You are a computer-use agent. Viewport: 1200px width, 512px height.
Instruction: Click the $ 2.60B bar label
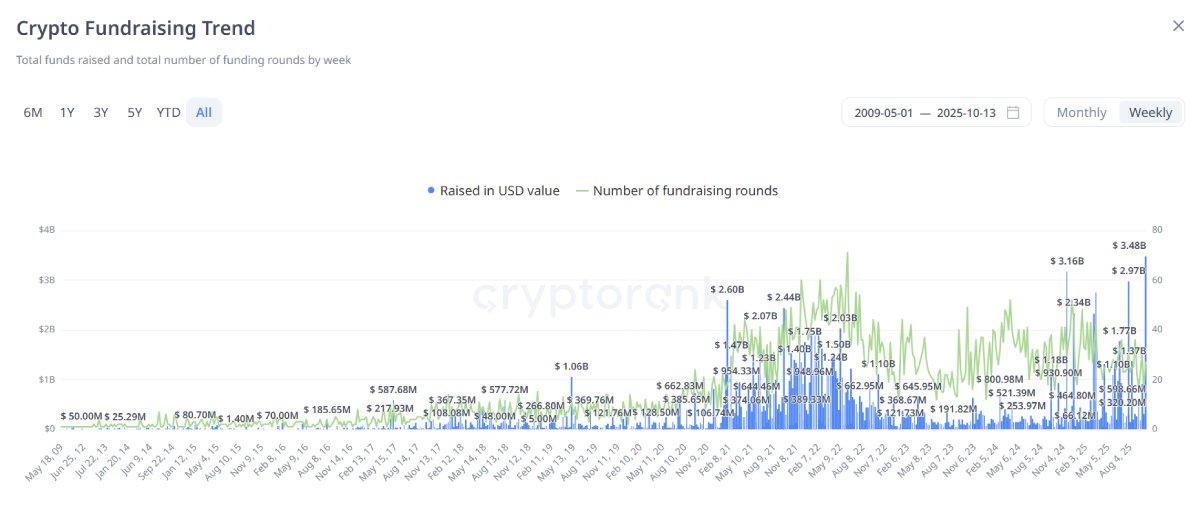[727, 289]
